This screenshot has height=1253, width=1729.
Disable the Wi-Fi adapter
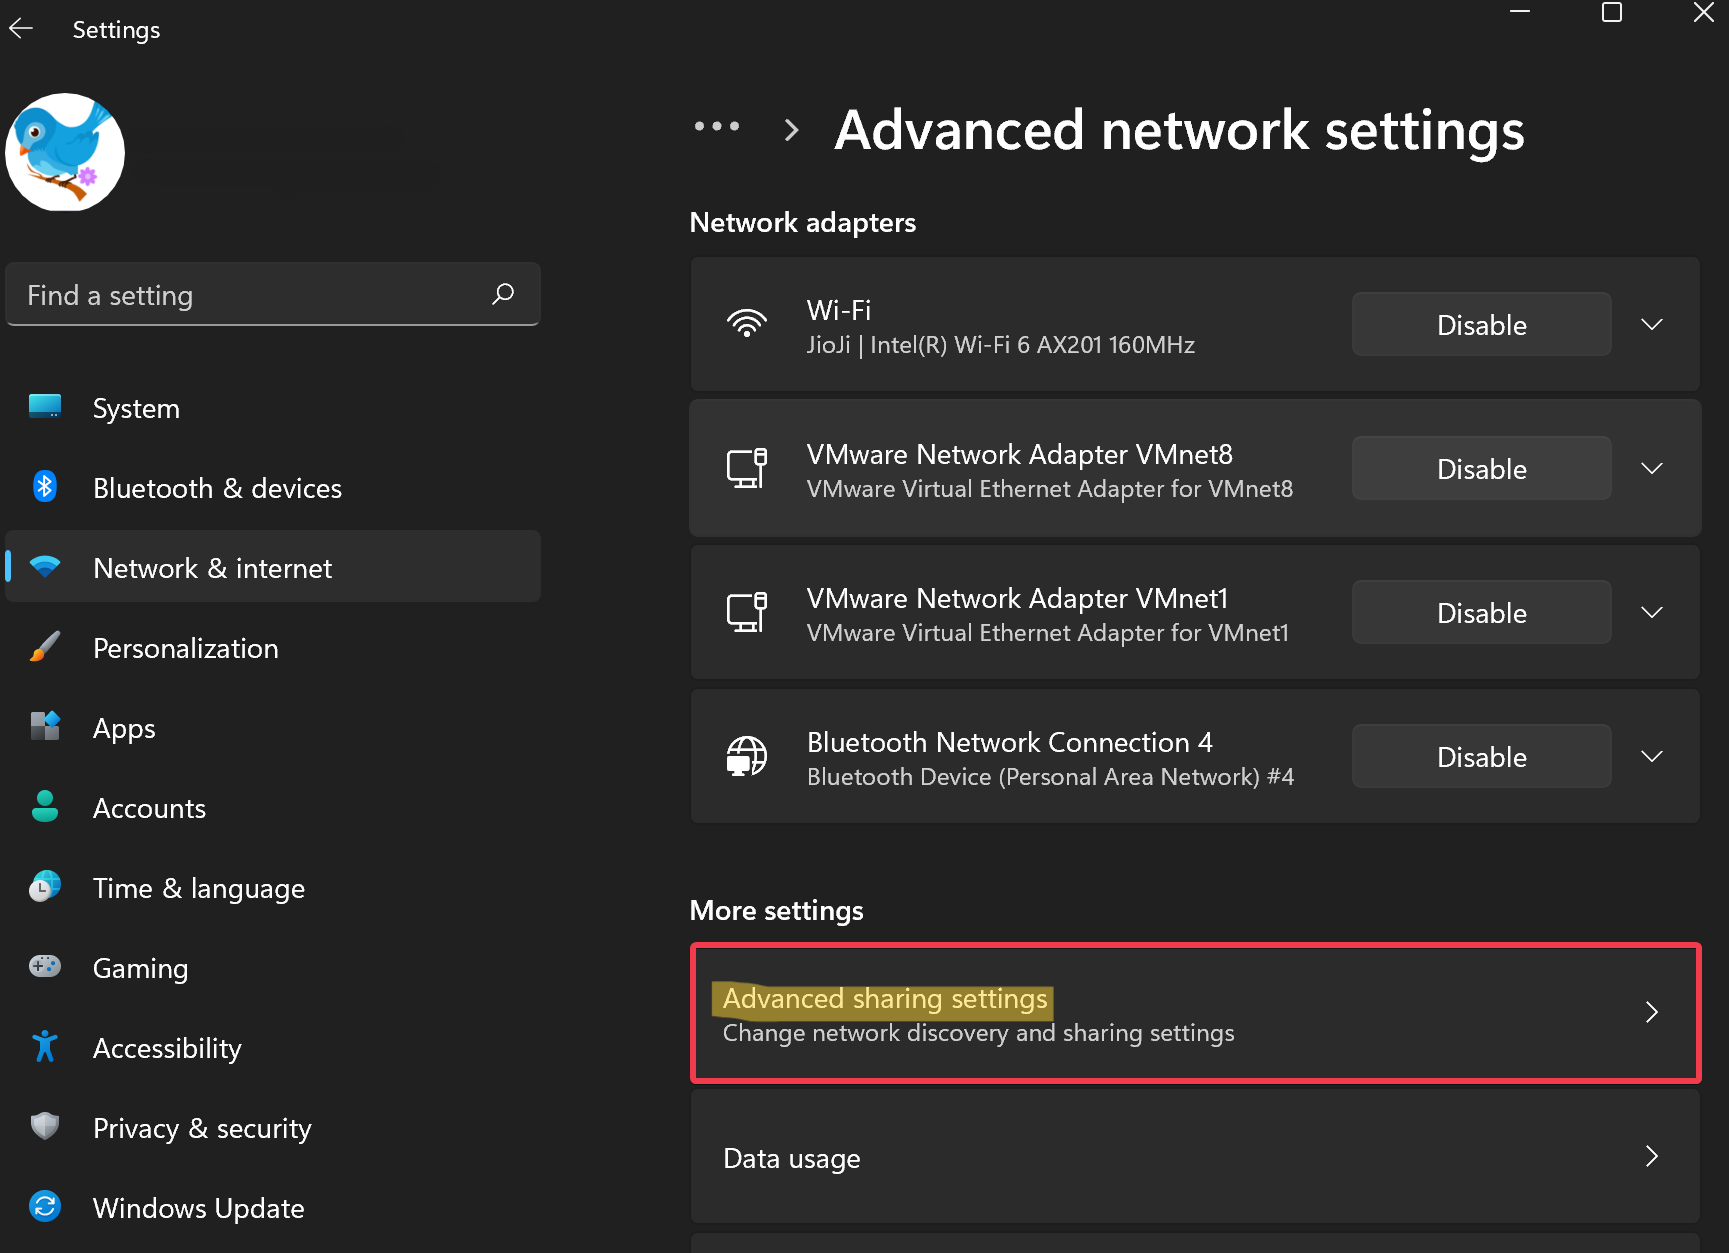click(x=1481, y=325)
